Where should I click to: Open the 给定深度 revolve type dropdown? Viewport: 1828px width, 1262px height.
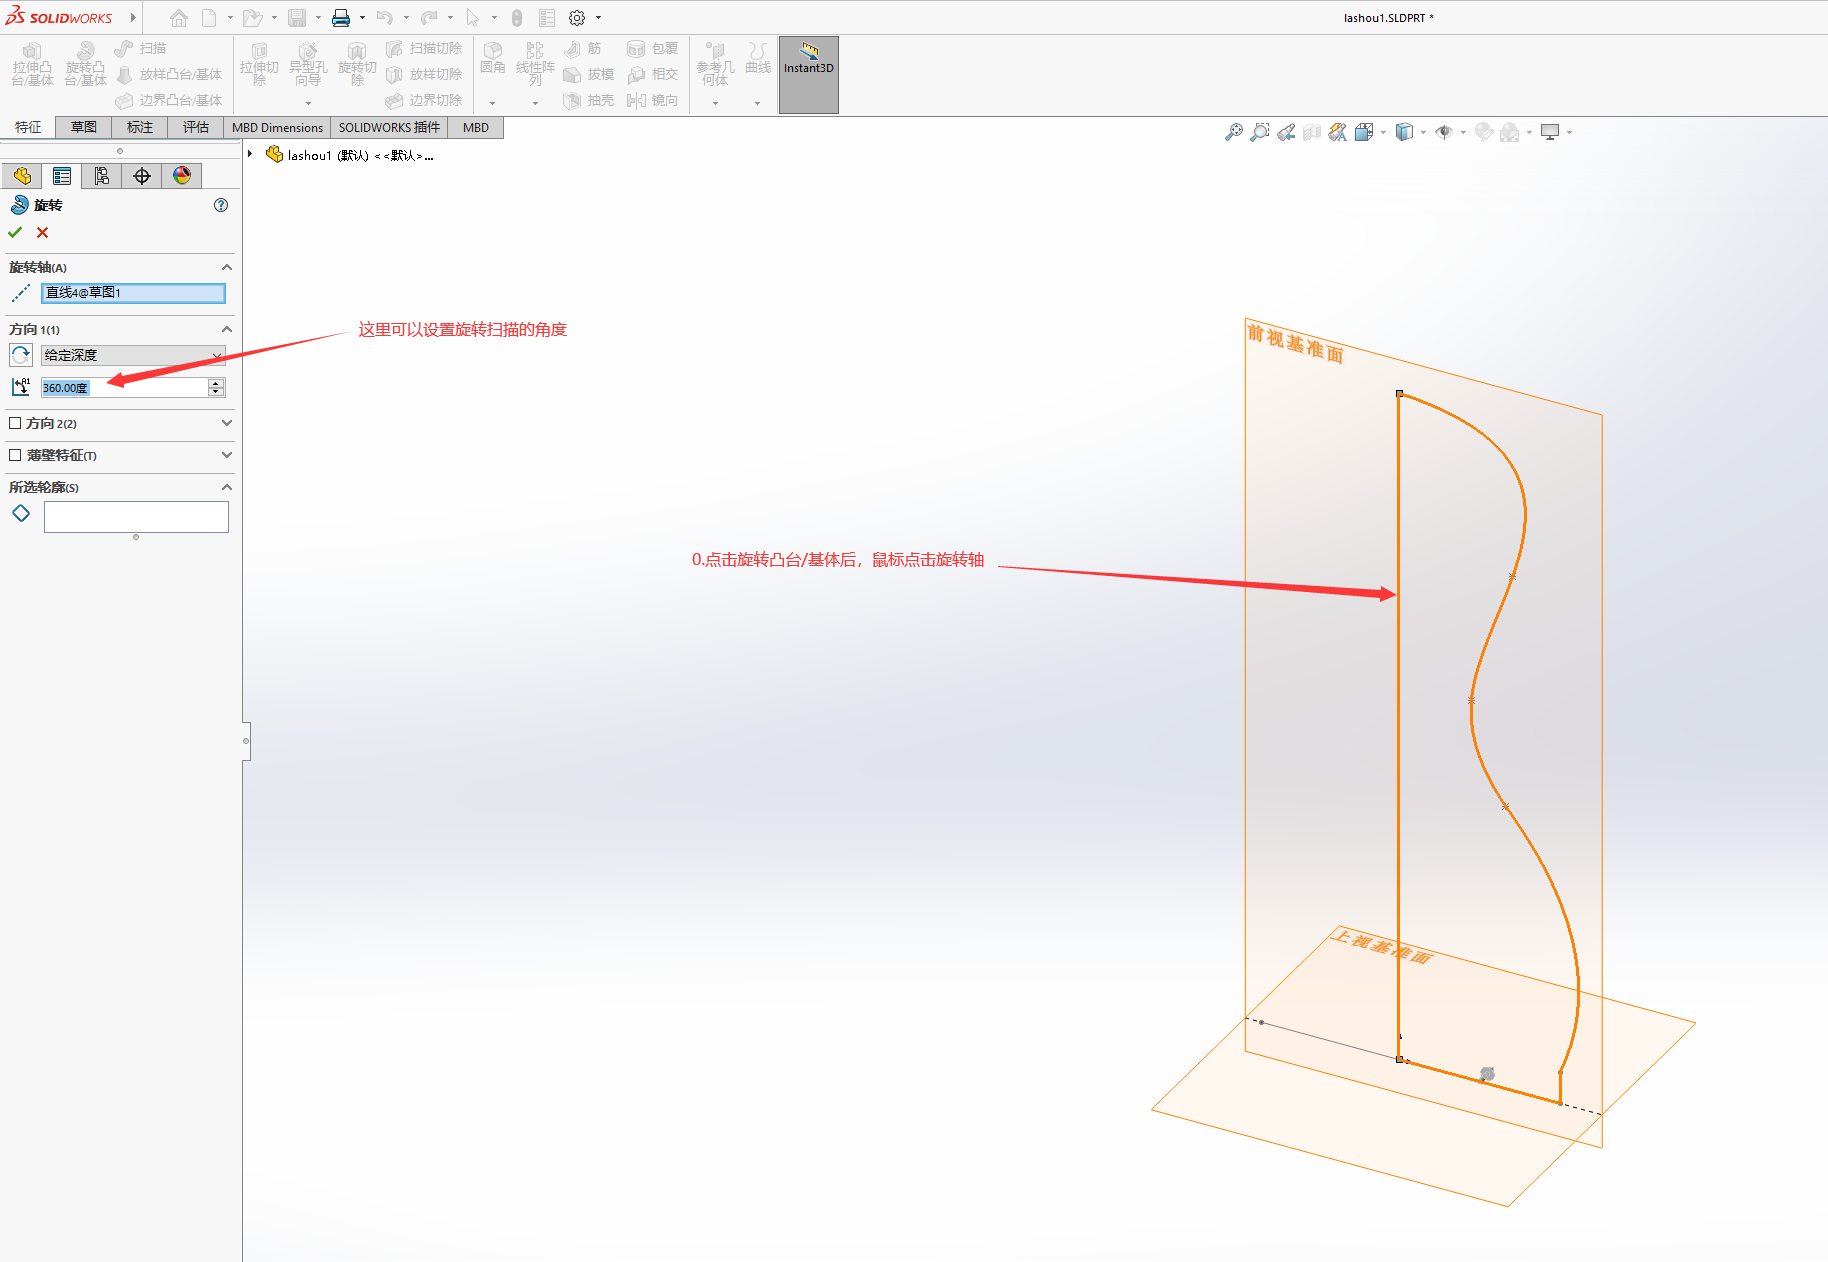point(133,355)
